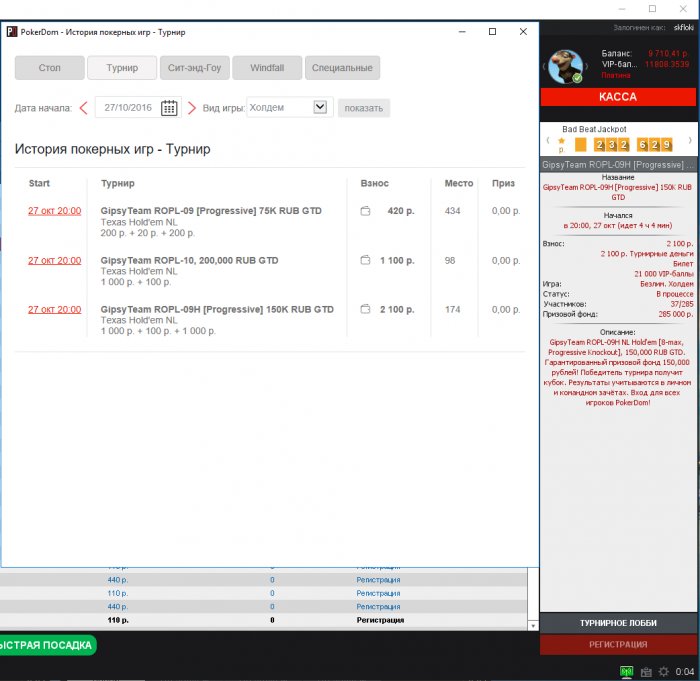Click the green network tray icon
Viewport: 700px width, 681px height.
(x=626, y=671)
